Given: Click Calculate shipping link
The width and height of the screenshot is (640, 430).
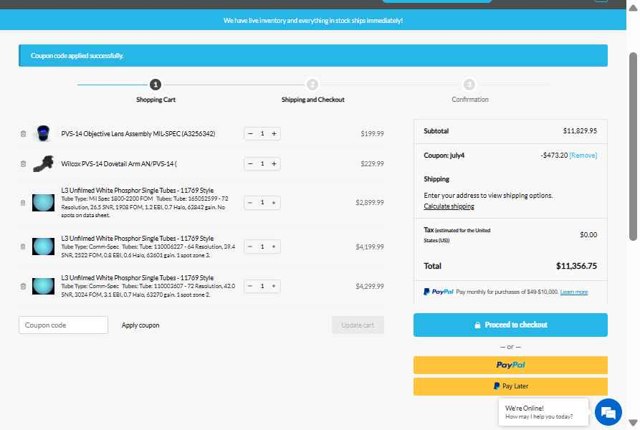Looking at the screenshot, I should click(x=449, y=206).
